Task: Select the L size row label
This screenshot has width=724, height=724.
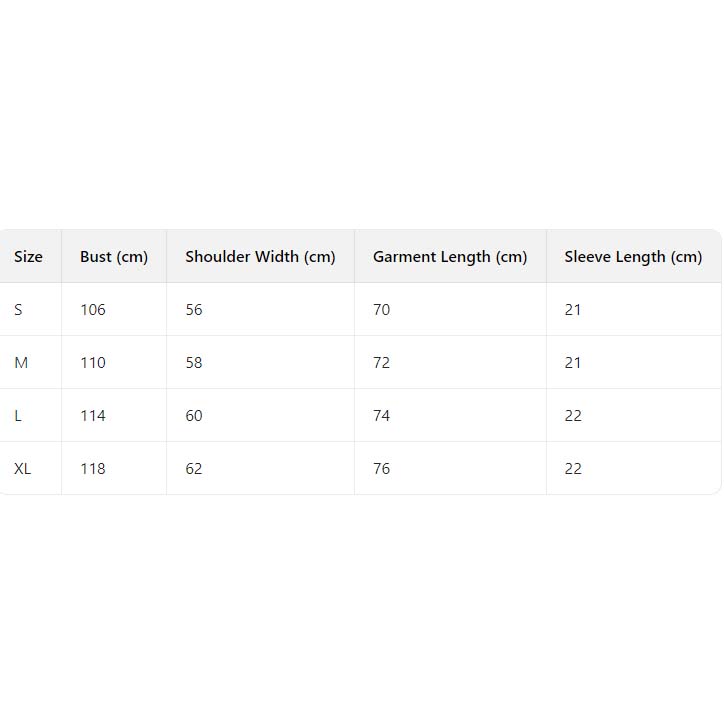Action: click(x=18, y=416)
